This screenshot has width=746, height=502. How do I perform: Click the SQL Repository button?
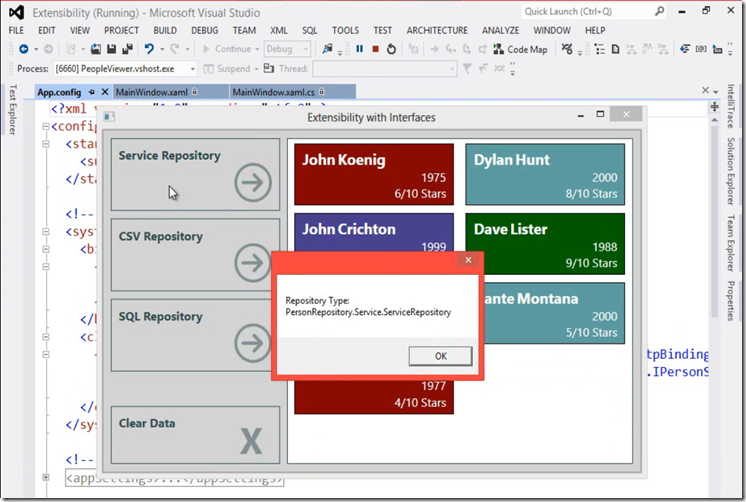tap(195, 335)
